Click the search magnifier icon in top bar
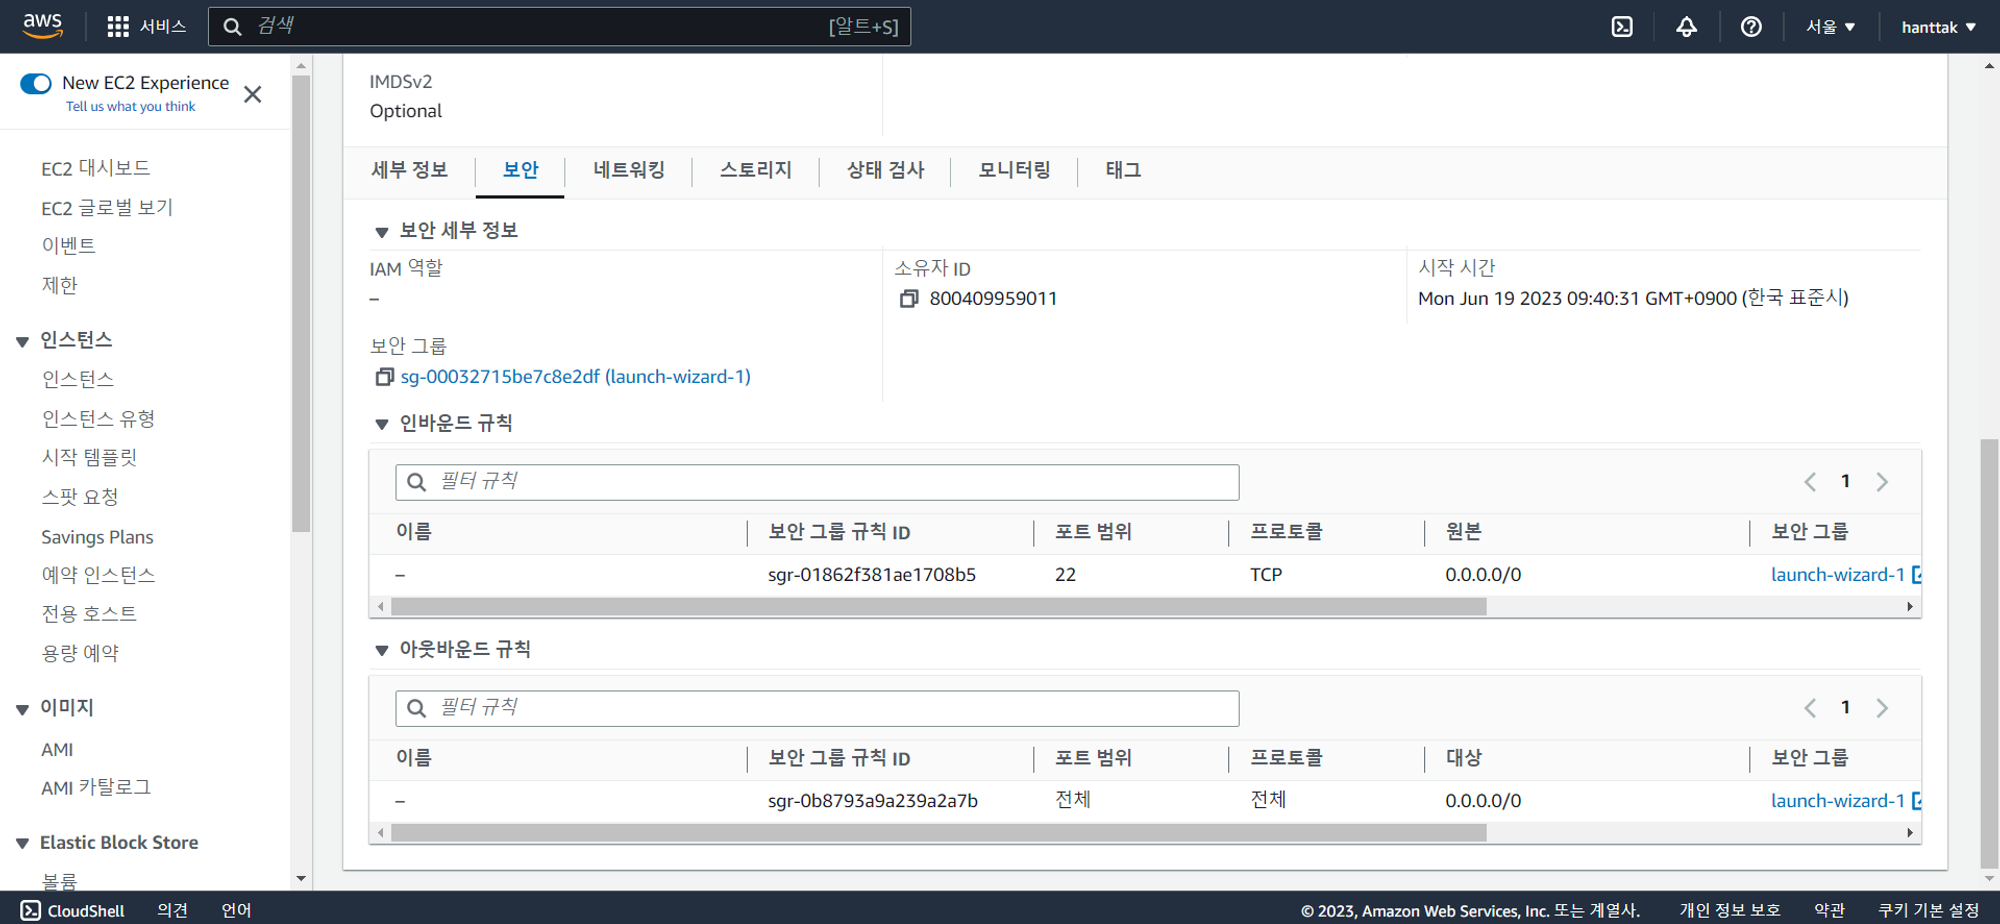Viewport: 2000px width, 924px height. point(232,27)
